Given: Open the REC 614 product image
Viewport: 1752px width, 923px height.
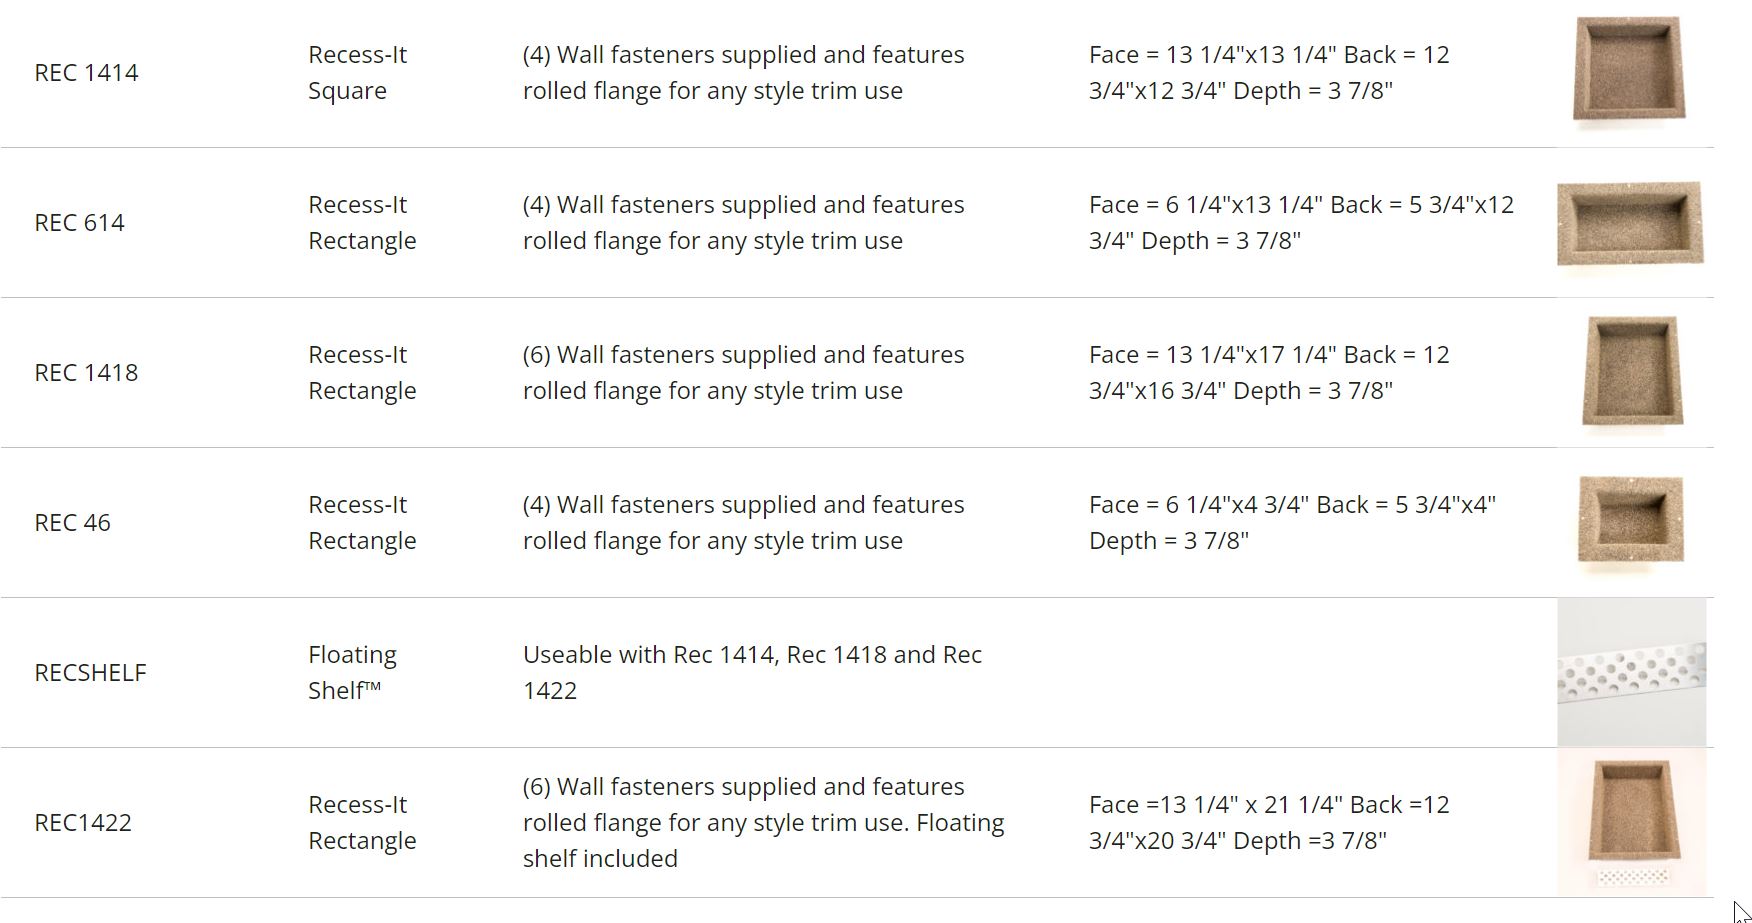Looking at the screenshot, I should [1630, 222].
